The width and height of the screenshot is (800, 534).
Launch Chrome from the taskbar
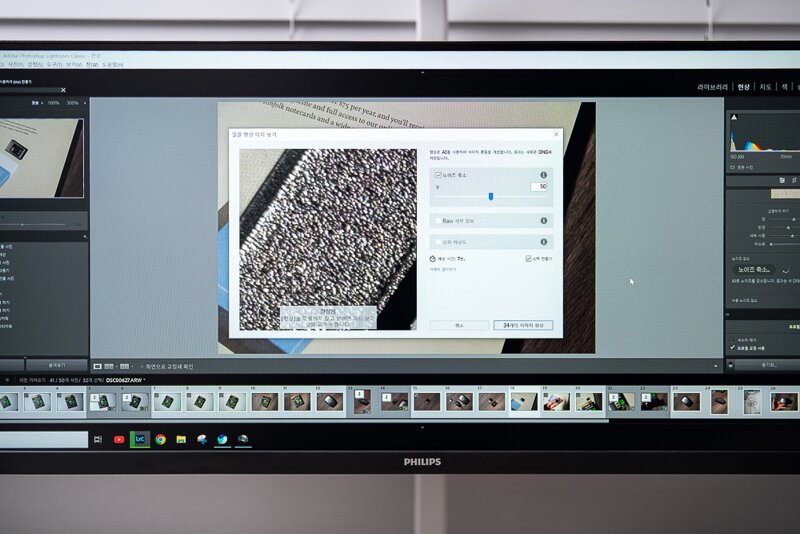[161, 439]
